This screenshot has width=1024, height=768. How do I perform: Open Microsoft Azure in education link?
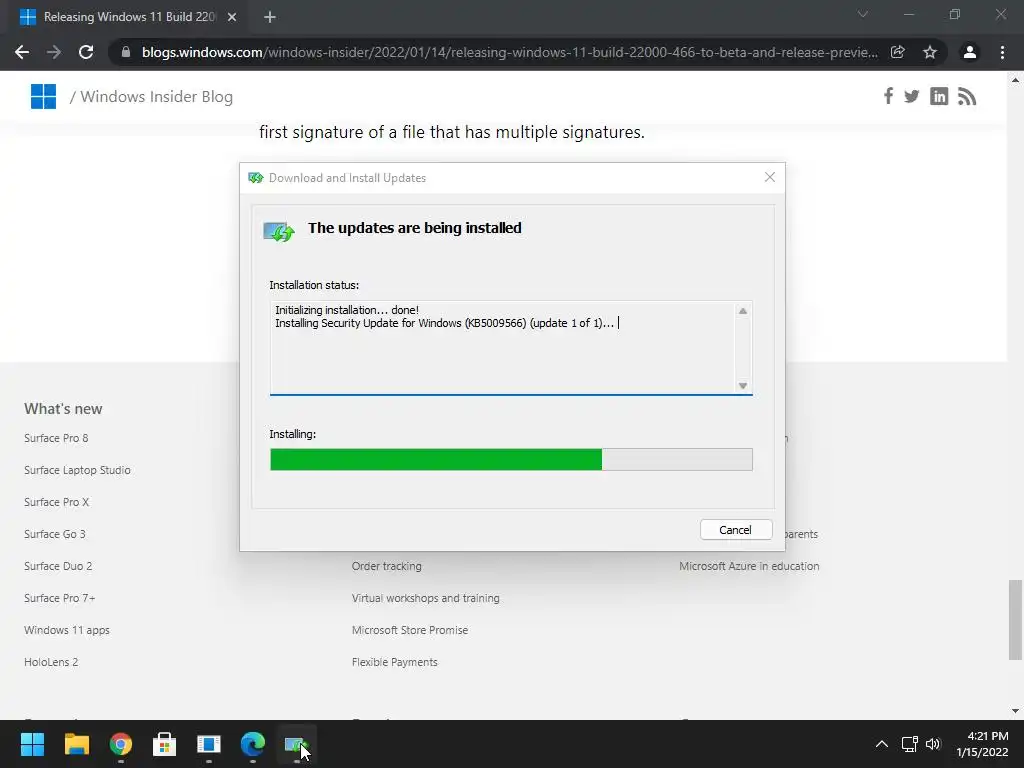click(x=749, y=566)
